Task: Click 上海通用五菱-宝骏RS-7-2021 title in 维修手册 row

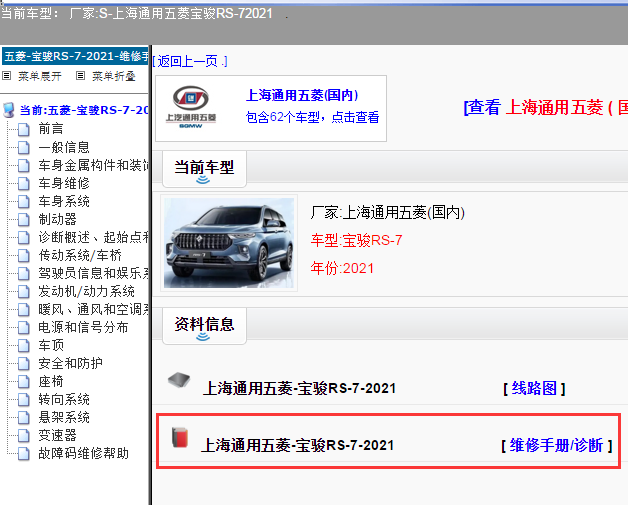Action: (x=298, y=445)
